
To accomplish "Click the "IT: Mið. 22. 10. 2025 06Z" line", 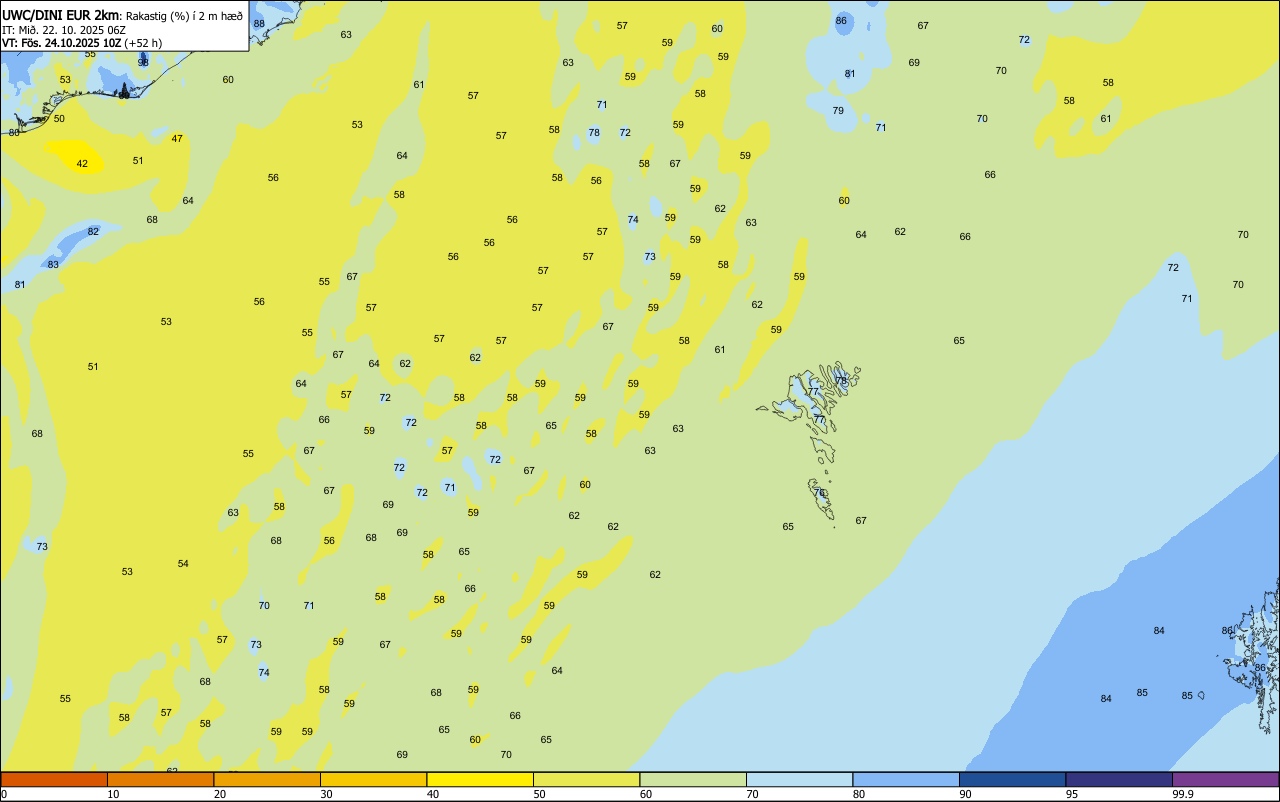I will (64, 30).
